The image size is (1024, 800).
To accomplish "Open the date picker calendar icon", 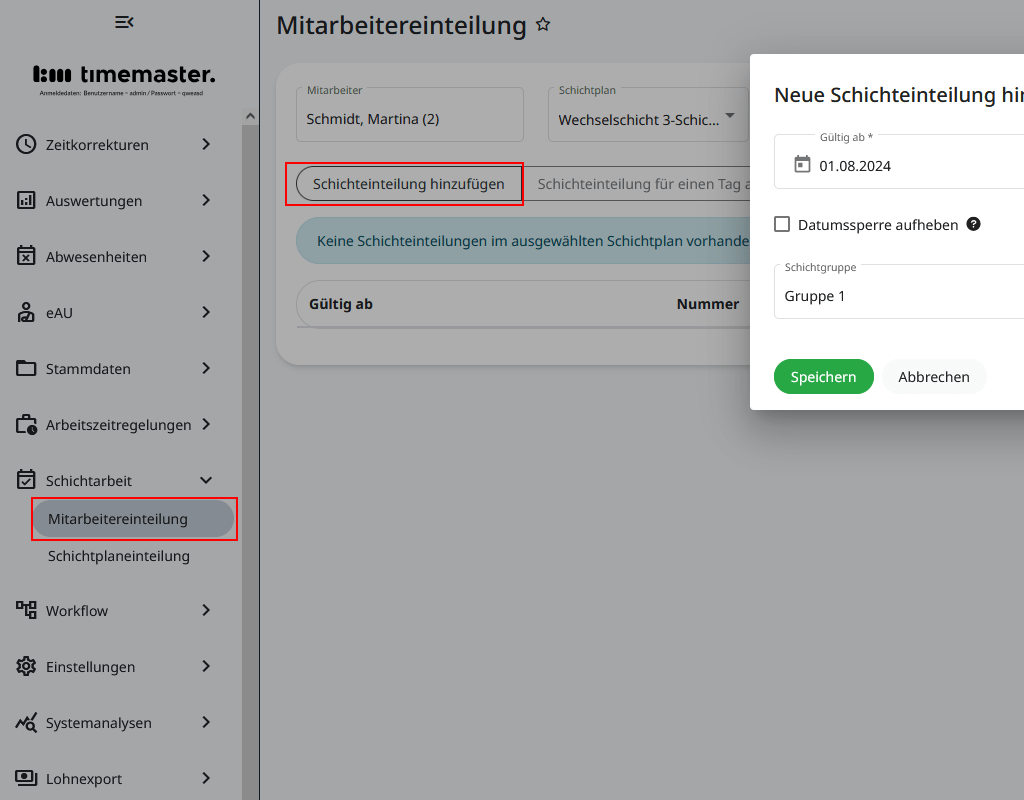I will tap(801, 163).
